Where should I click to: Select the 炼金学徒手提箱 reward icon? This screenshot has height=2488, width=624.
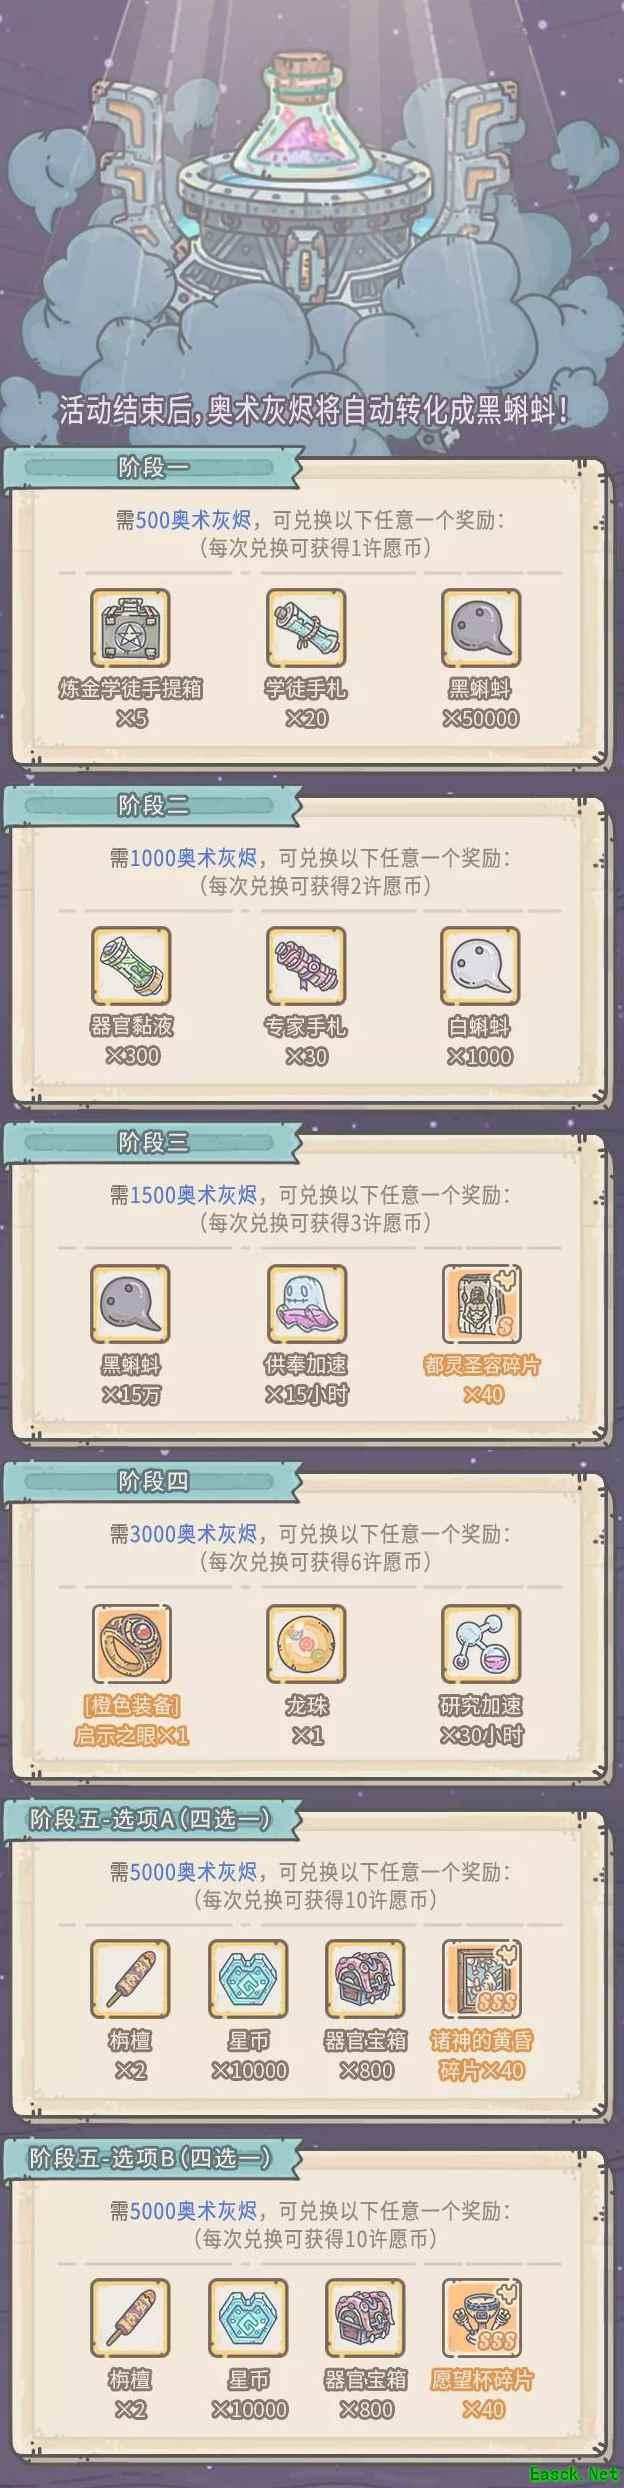tap(130, 628)
